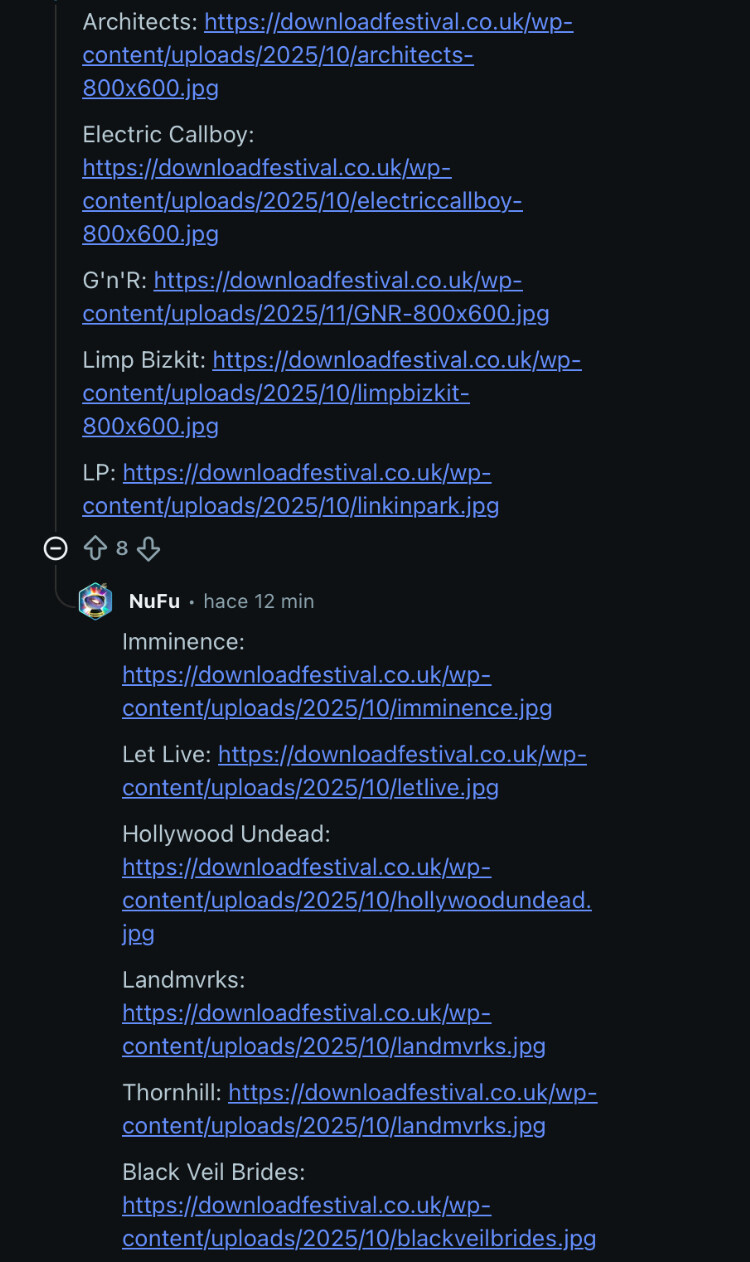The width and height of the screenshot is (750, 1262).
Task: Open NuFu's username profile
Action: [154, 601]
